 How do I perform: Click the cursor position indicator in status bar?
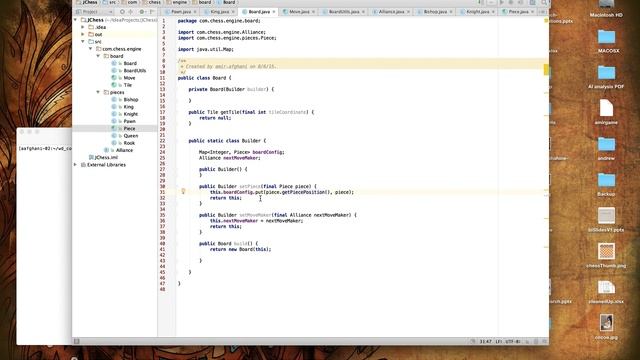(x=486, y=341)
